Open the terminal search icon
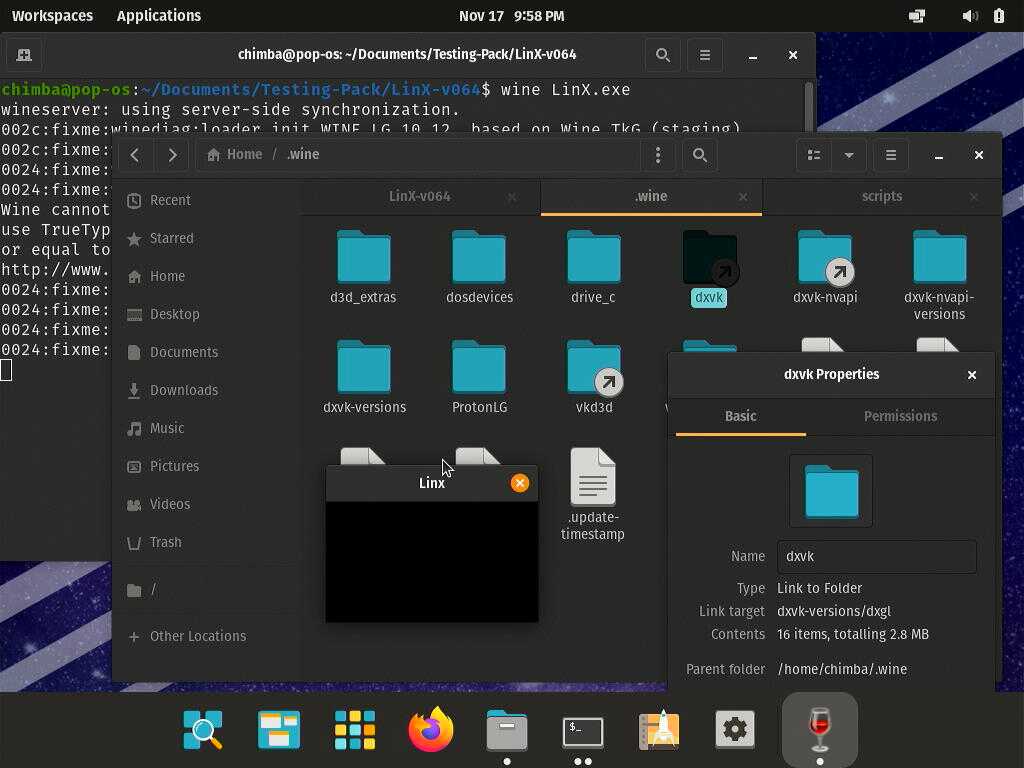This screenshot has width=1024, height=768. point(663,55)
